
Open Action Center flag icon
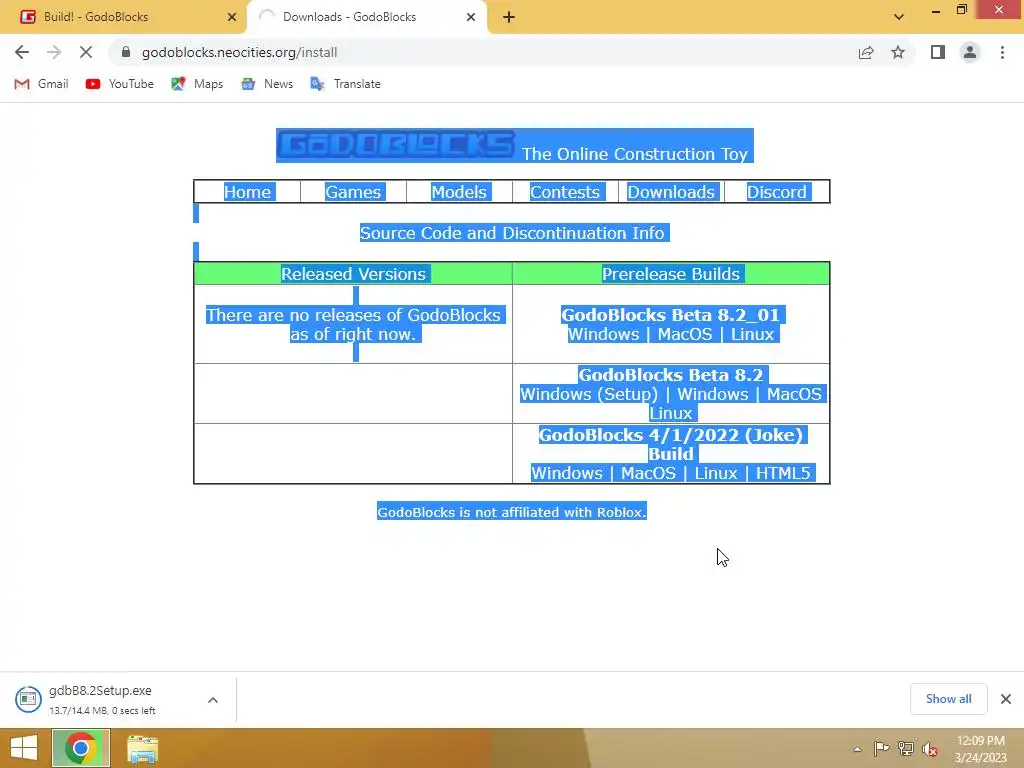881,748
